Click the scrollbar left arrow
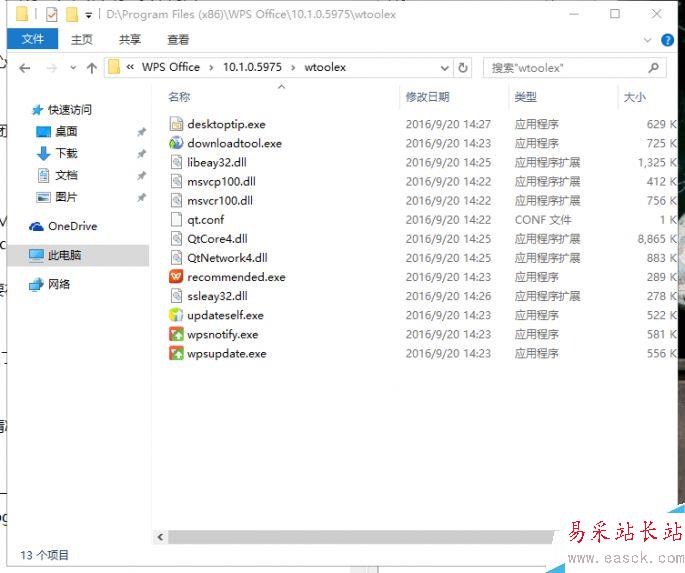 tap(160, 537)
